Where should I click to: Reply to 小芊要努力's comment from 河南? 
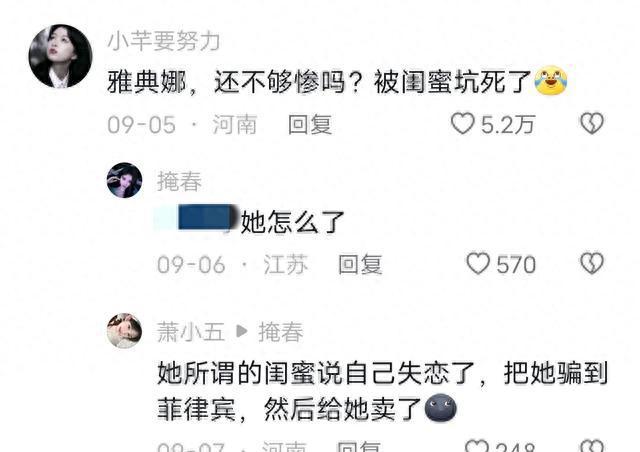(310, 124)
